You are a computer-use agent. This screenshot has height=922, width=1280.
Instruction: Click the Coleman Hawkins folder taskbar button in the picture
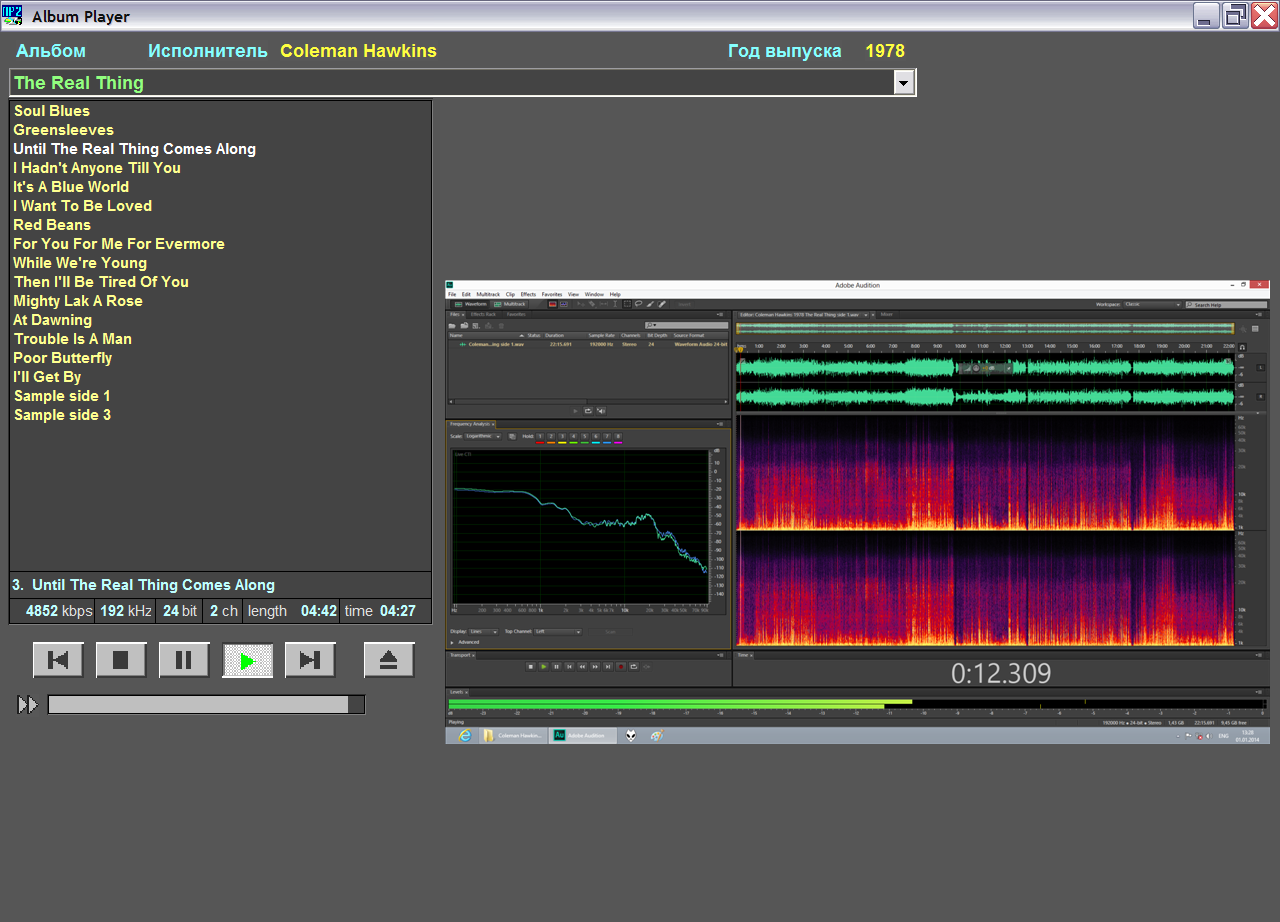(514, 735)
